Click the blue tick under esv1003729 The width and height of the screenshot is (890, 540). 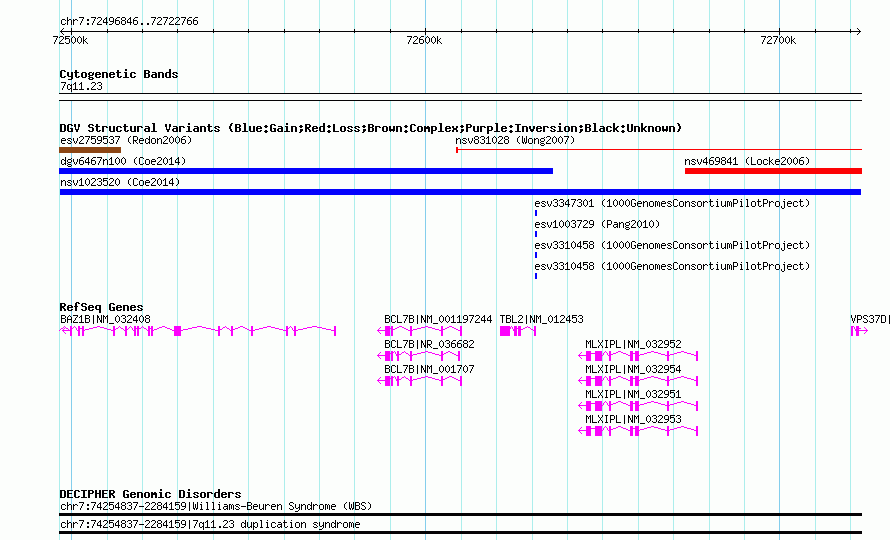pyautogui.click(x=536, y=234)
